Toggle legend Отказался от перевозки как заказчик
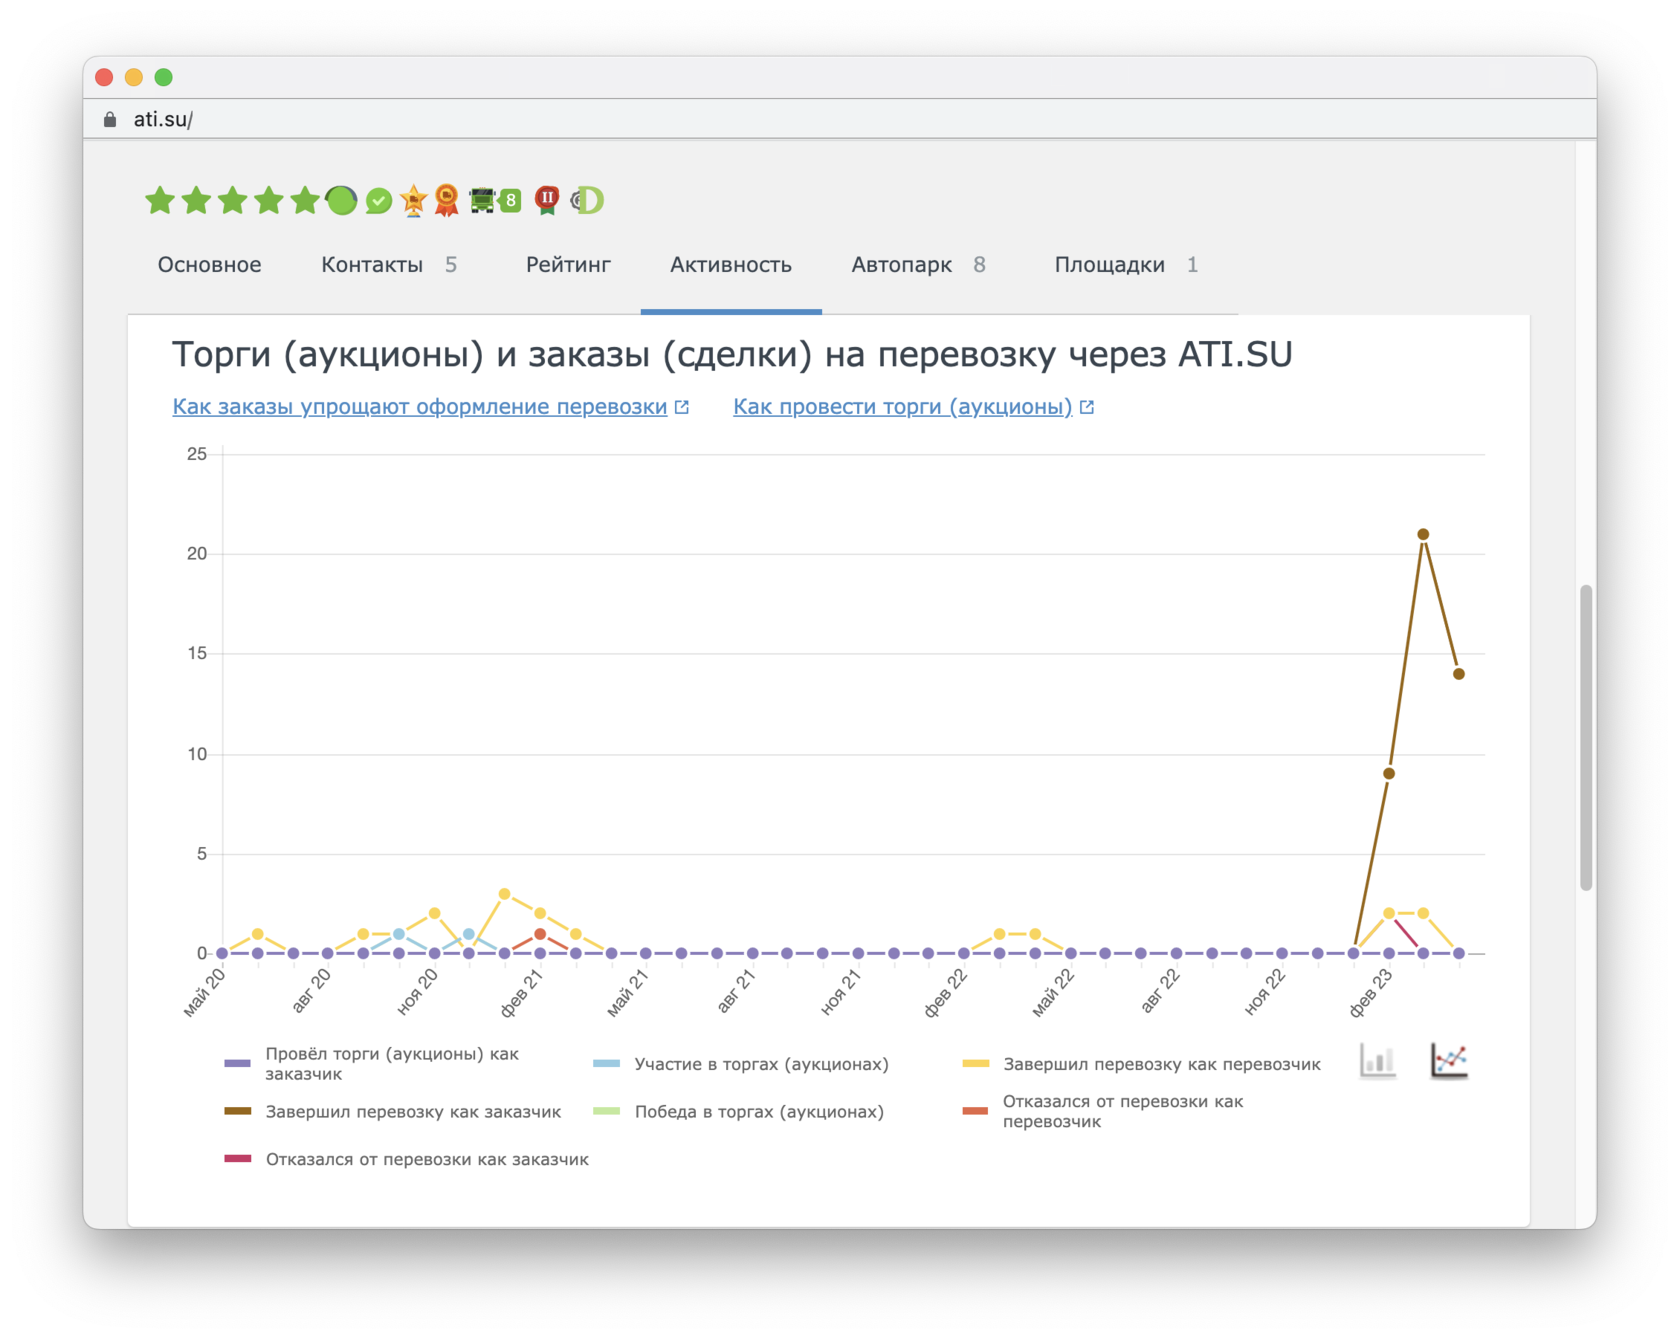The image size is (1680, 1339). (x=407, y=1160)
